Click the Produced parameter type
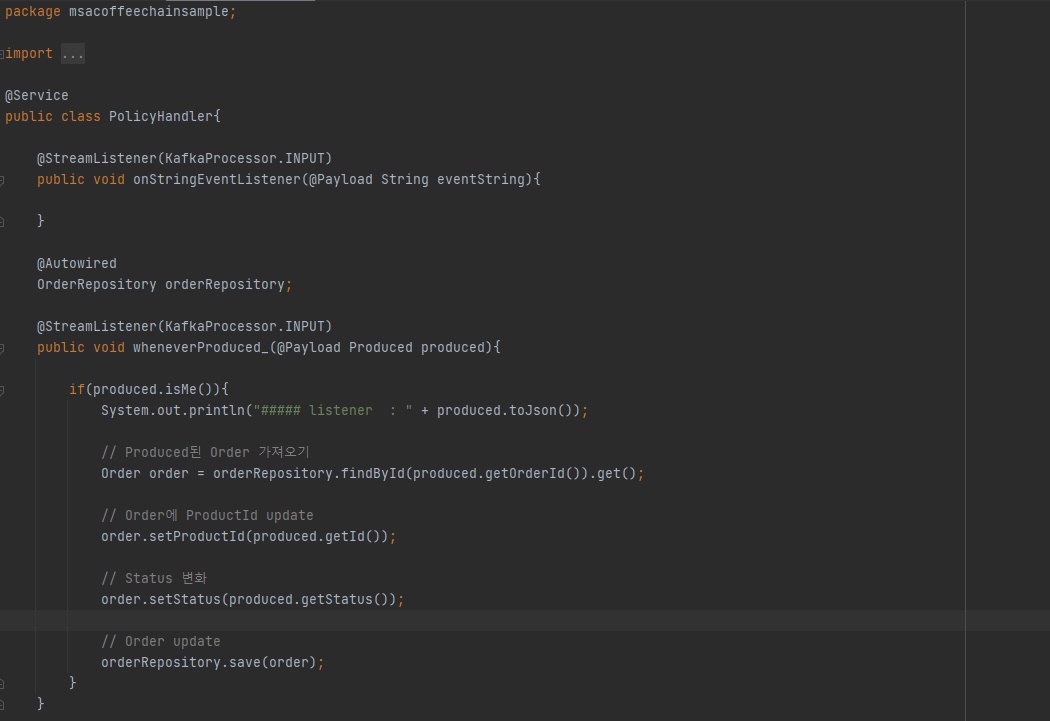Screen dimensions: 1050x721 (380, 347)
